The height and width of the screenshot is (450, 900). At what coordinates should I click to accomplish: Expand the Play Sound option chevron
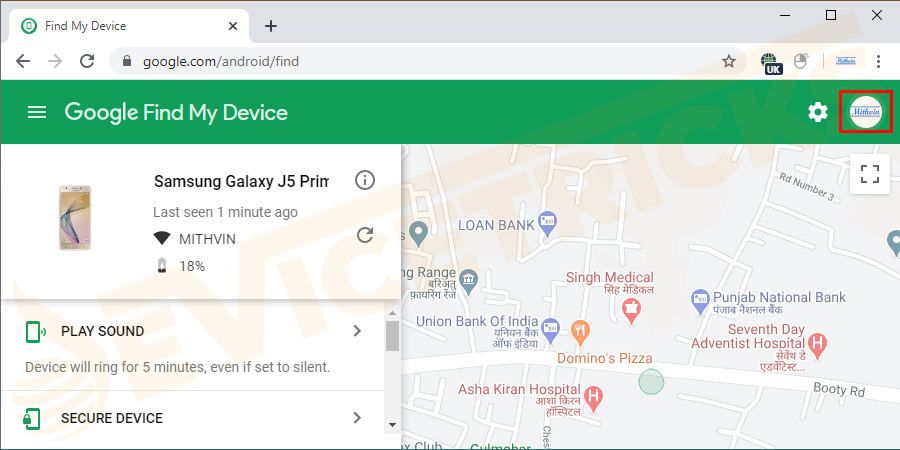click(x=357, y=331)
